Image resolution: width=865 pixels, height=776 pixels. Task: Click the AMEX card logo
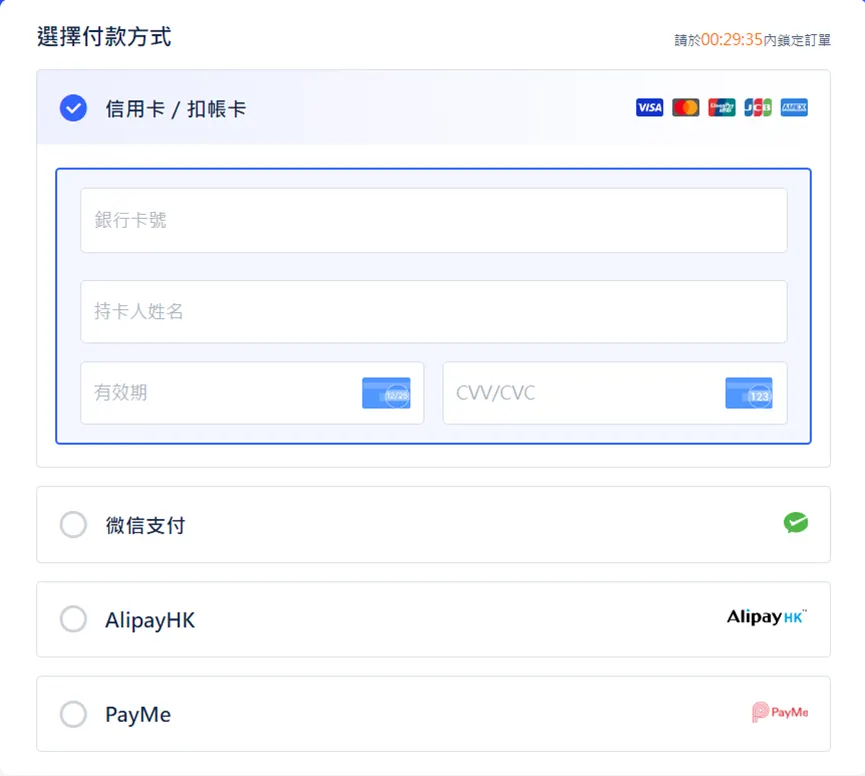click(794, 108)
